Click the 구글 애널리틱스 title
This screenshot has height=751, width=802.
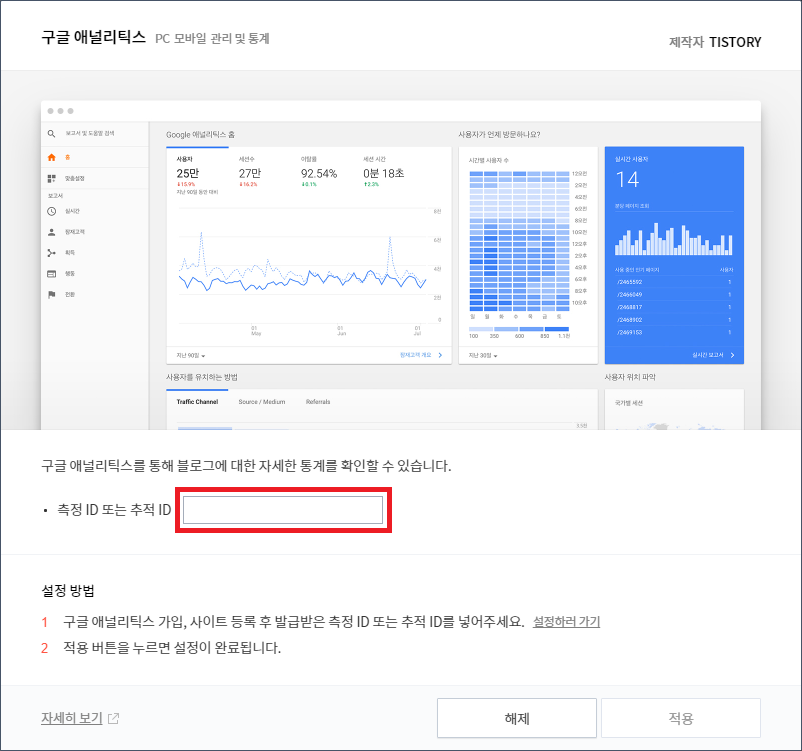pyautogui.click(x=94, y=37)
